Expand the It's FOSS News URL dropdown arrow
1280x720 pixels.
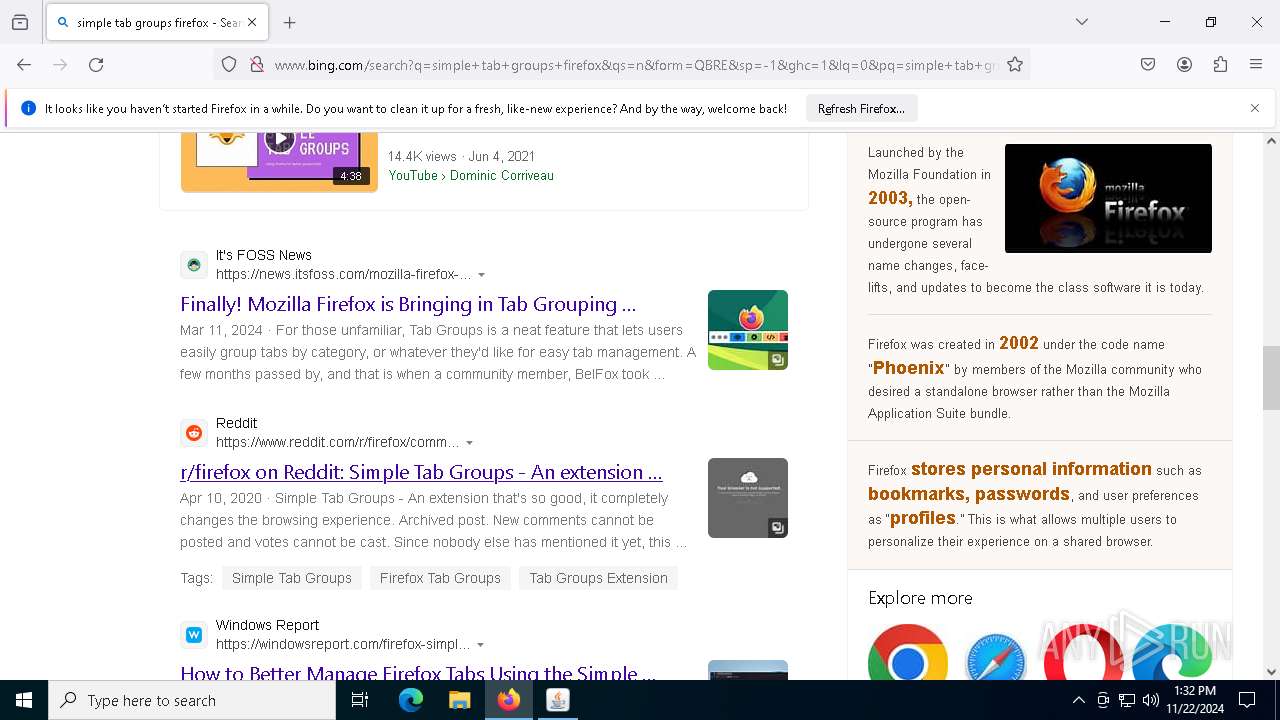481,275
